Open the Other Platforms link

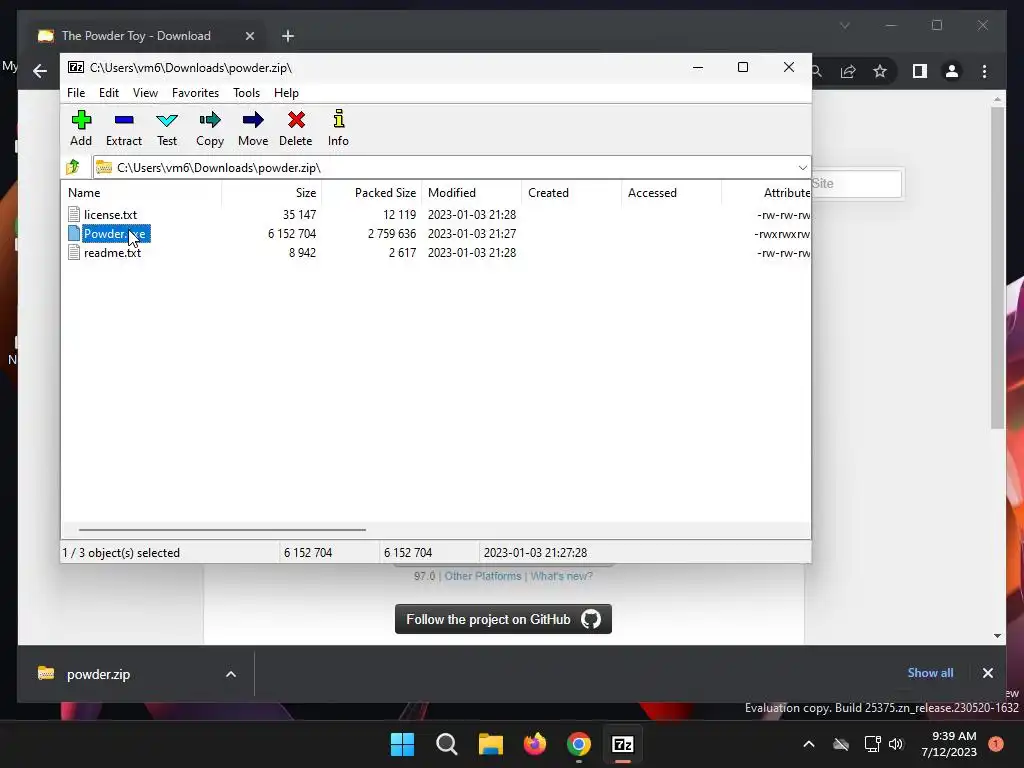[483, 576]
